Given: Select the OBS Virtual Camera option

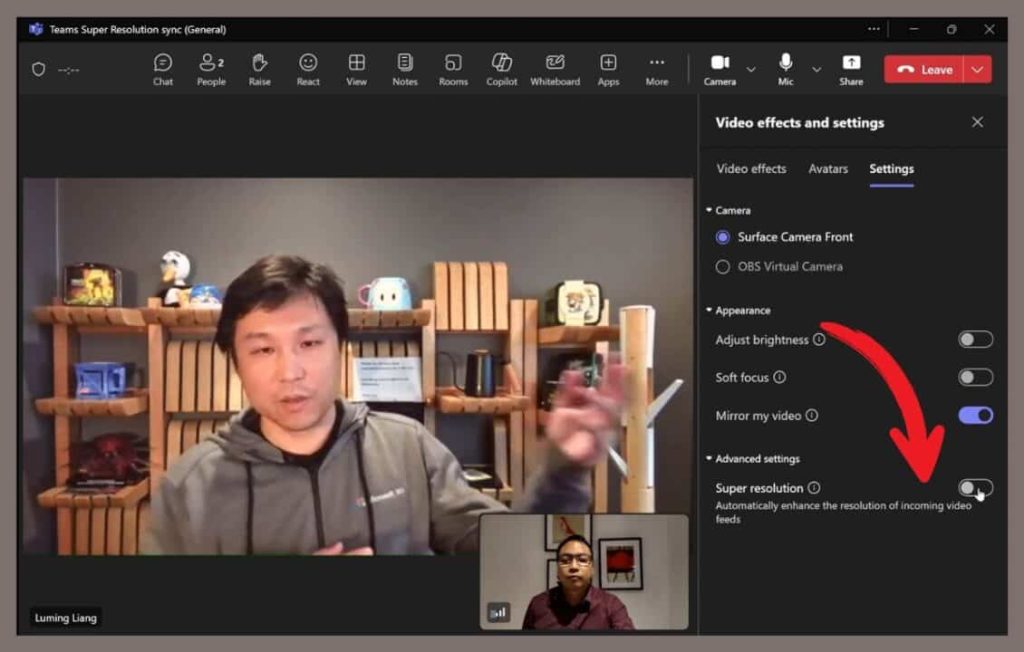Looking at the screenshot, I should 723,267.
